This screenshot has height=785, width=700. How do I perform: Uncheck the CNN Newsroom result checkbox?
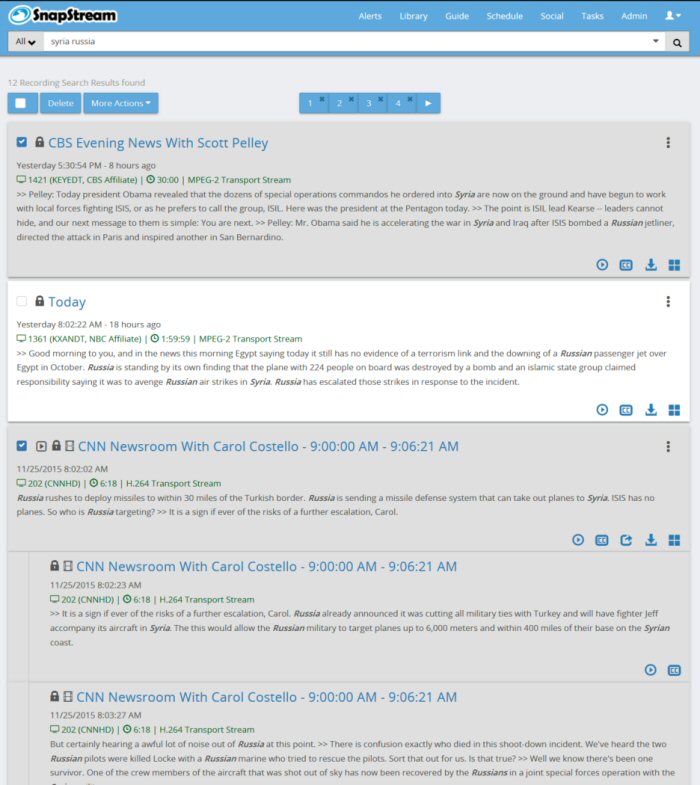pyautogui.click(x=22, y=446)
